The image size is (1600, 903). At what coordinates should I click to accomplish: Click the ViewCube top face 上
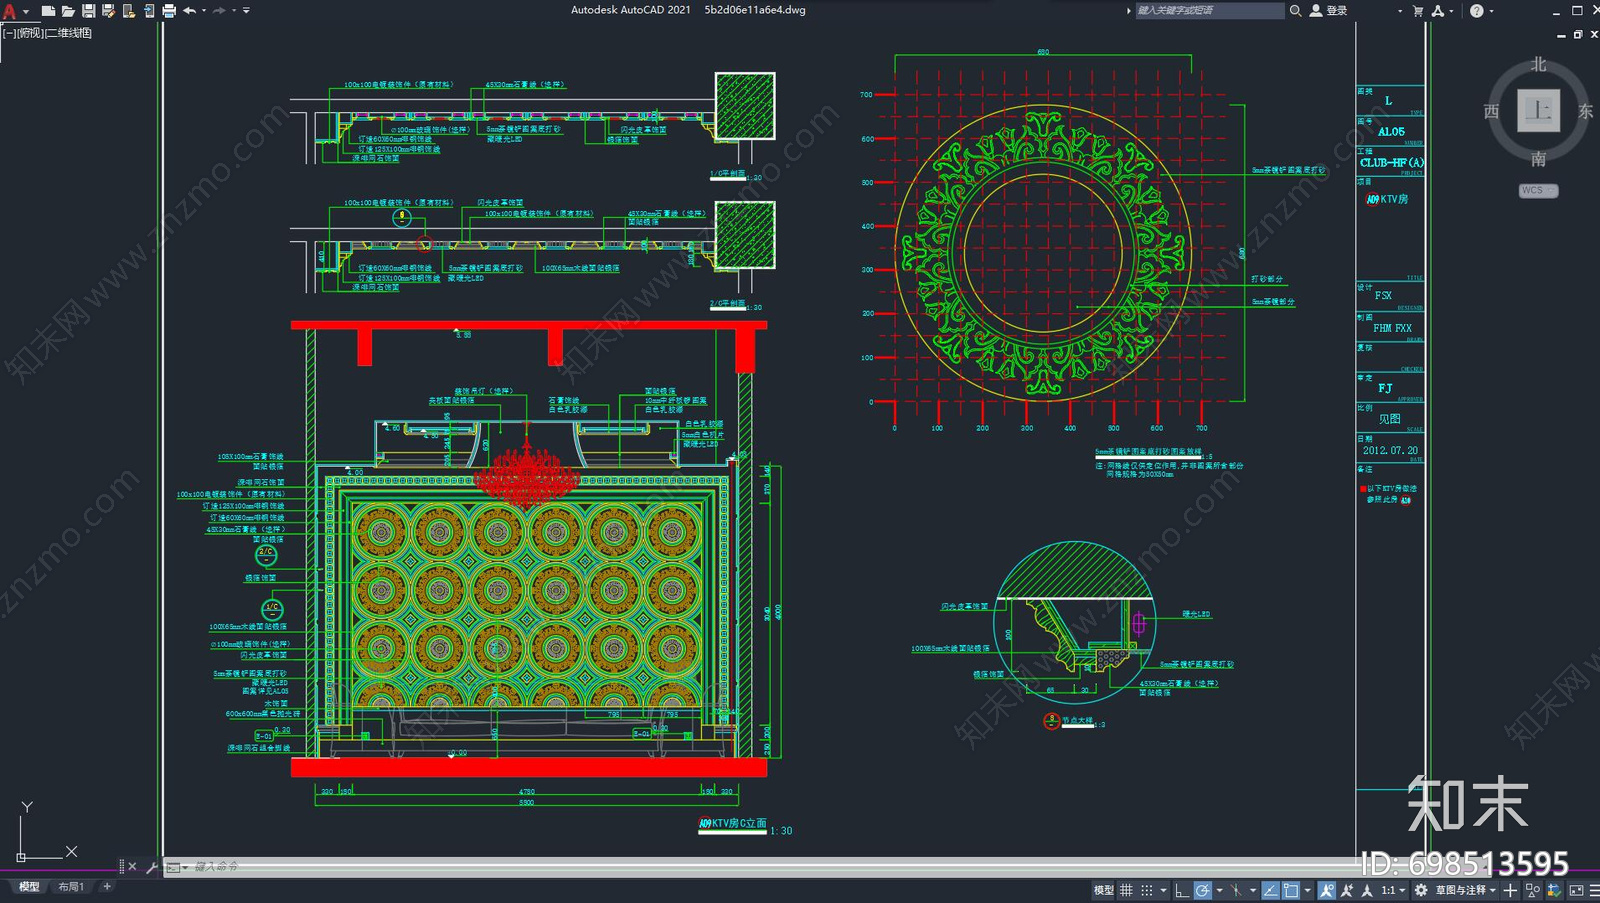(x=1538, y=110)
